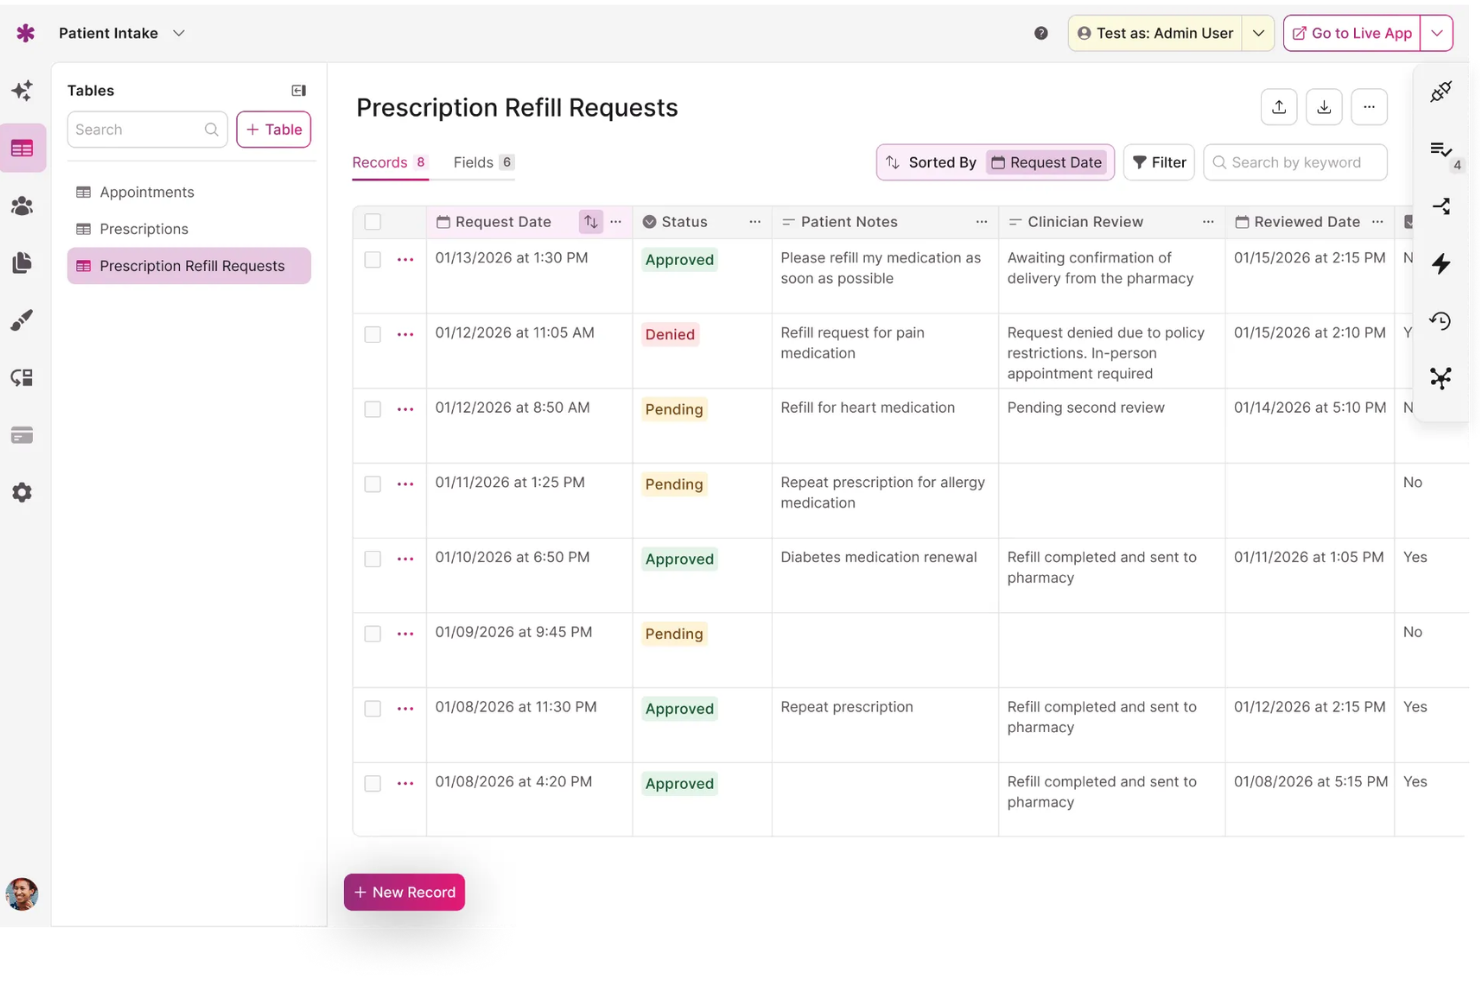Check the 01/12/2026 at 11:05 AM row checkbox

(373, 335)
